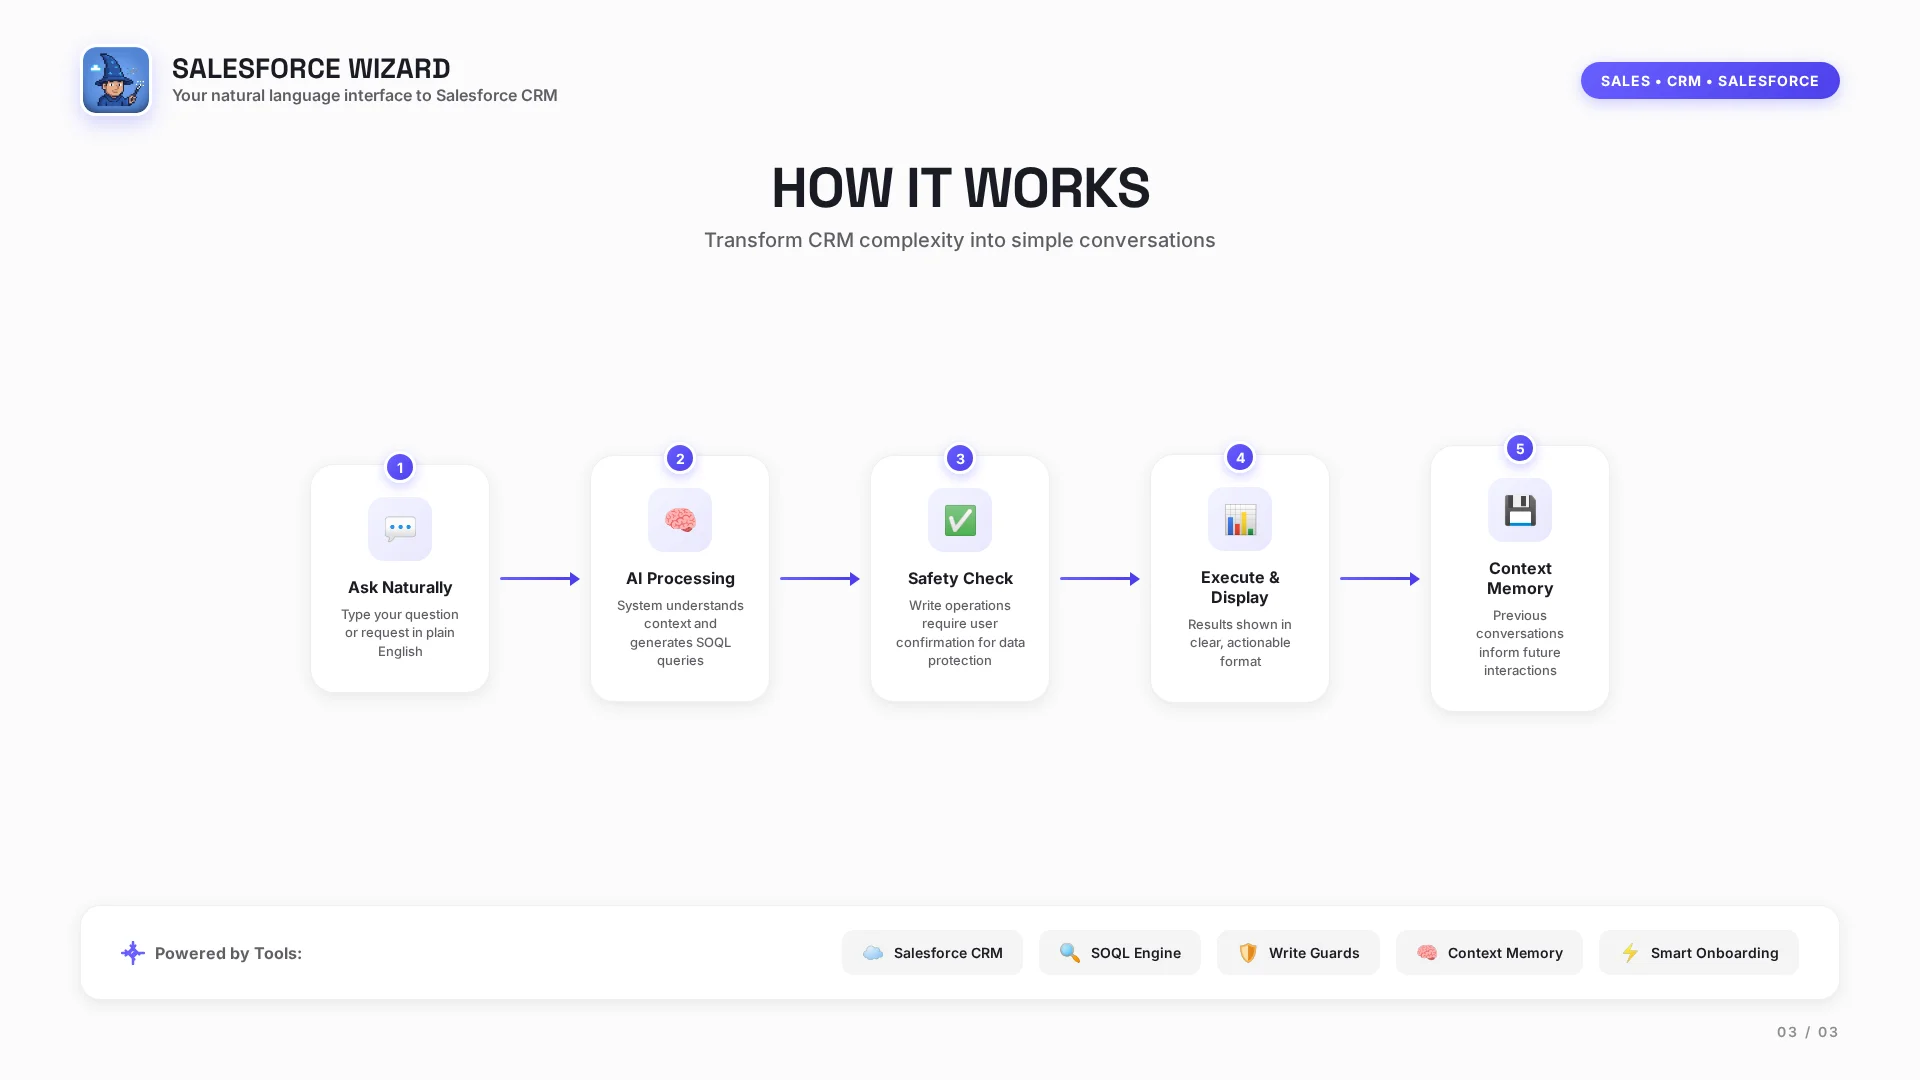This screenshot has height=1080, width=1920.
Task: Click the brain icon in AI Processing
Action: click(x=680, y=520)
